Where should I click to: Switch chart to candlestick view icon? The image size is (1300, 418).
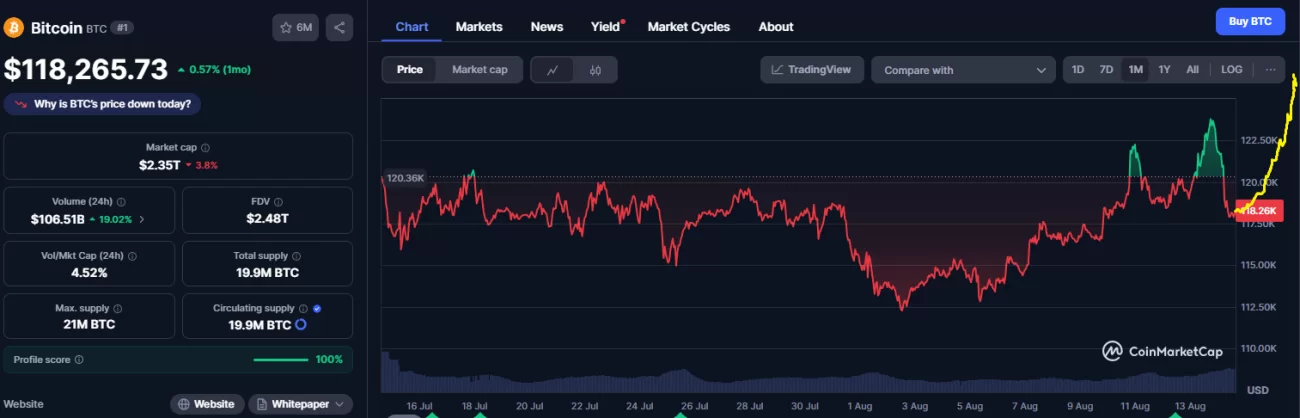[595, 70]
